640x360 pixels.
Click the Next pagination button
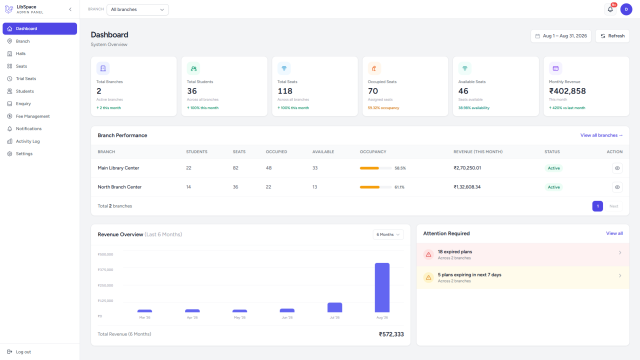tap(613, 206)
